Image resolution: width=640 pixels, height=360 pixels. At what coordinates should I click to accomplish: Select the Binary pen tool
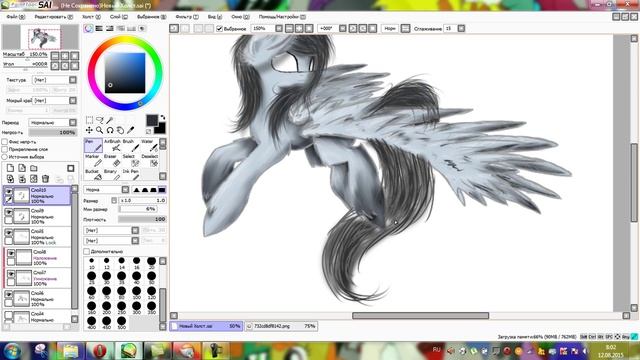(112, 175)
